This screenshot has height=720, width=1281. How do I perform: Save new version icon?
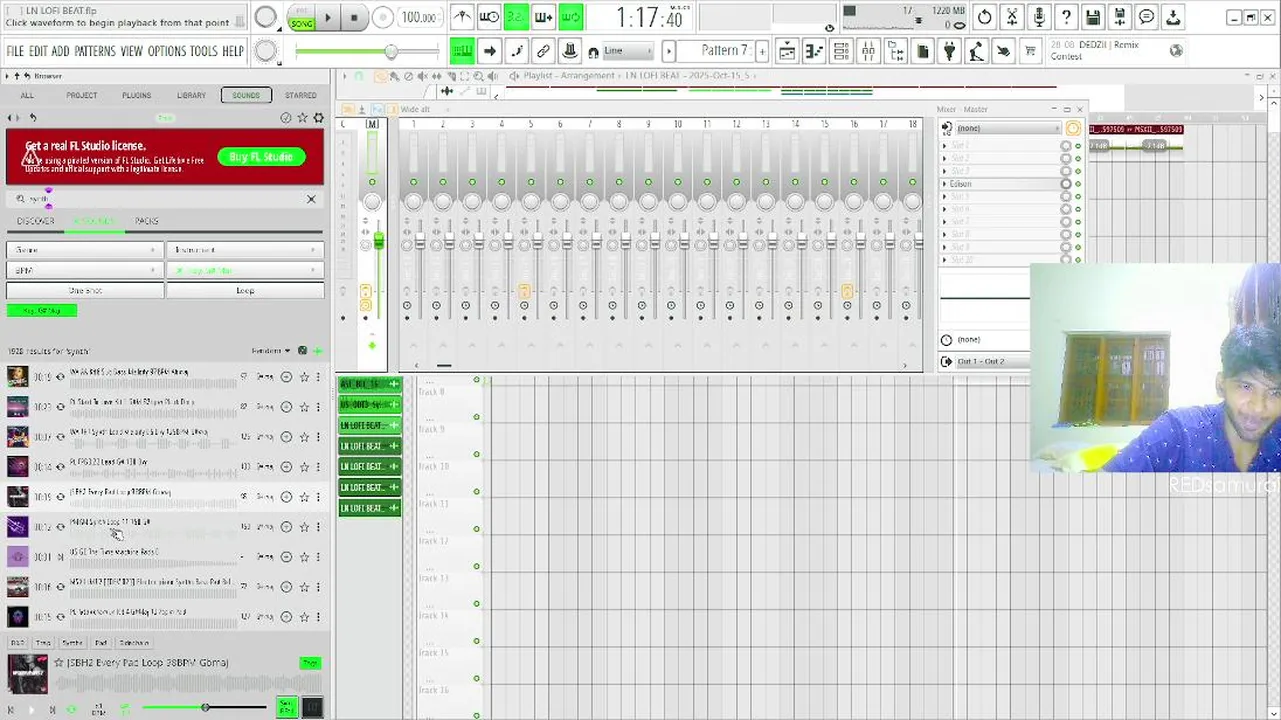pyautogui.click(x=1120, y=17)
